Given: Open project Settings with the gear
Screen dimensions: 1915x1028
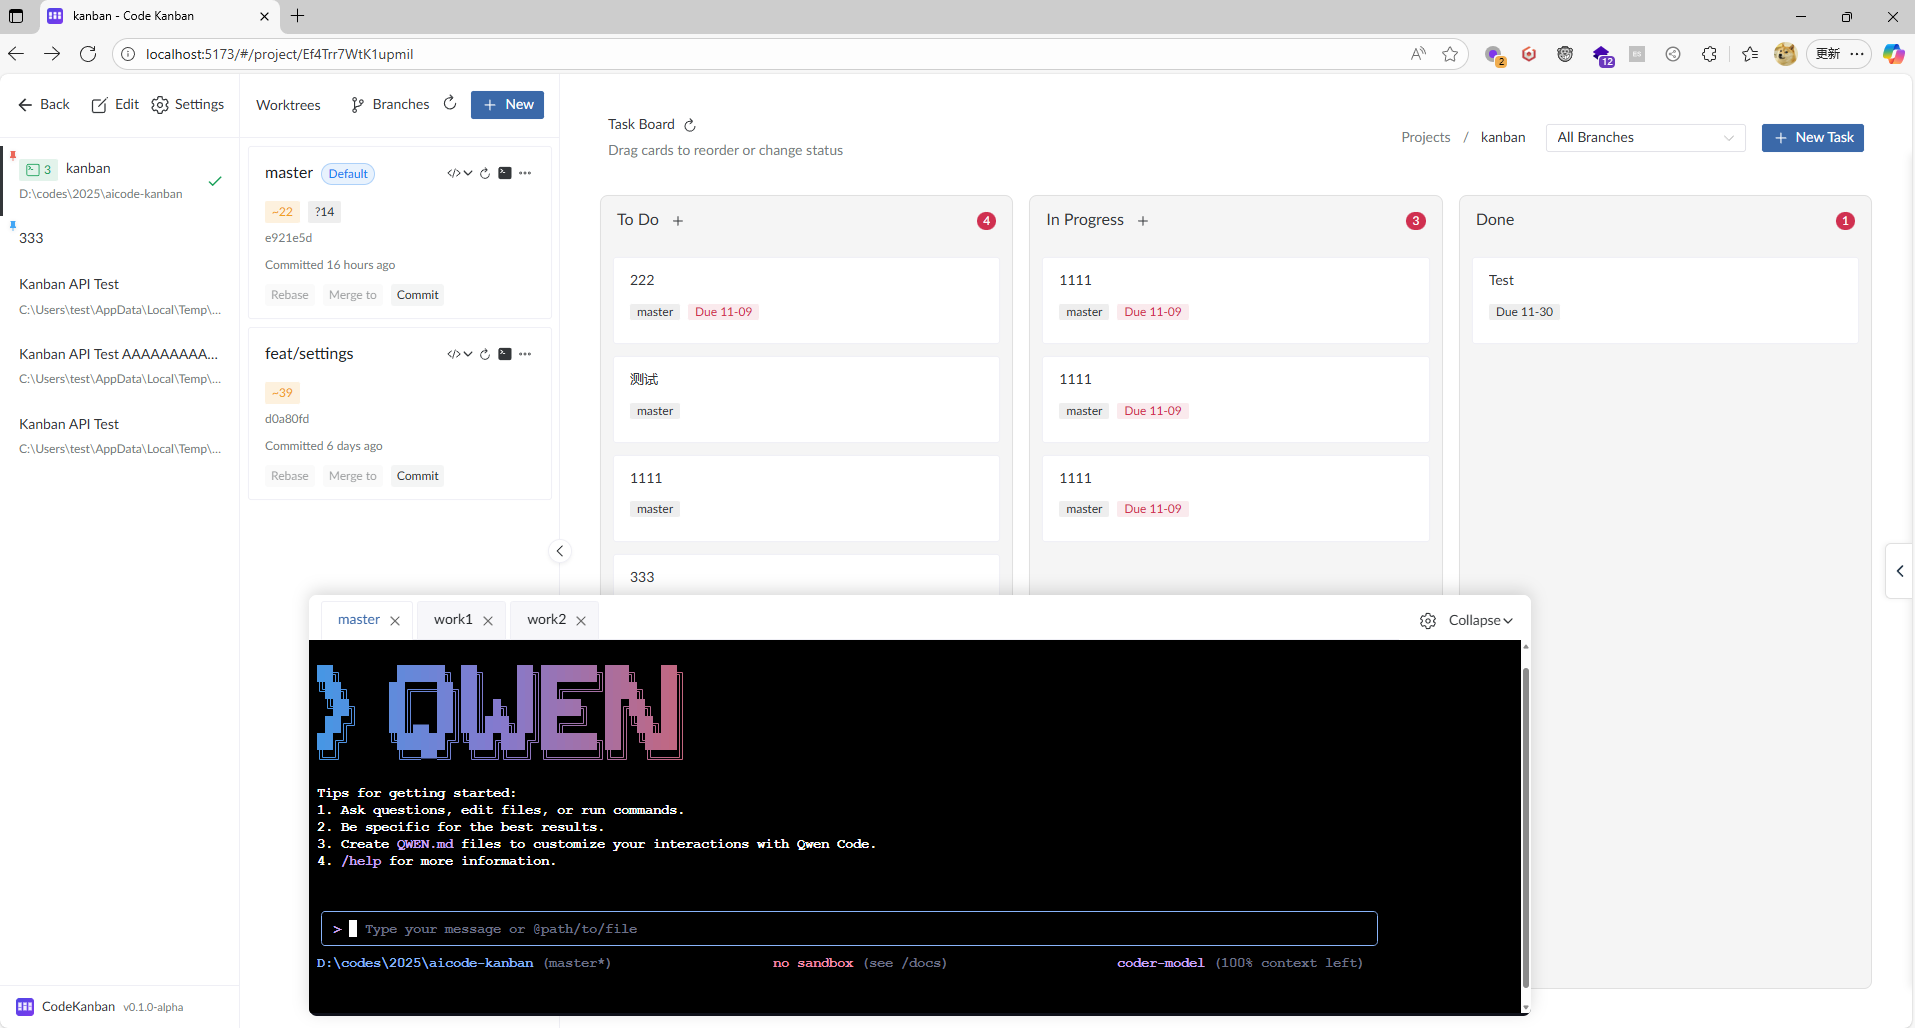Looking at the screenshot, I should (x=187, y=104).
